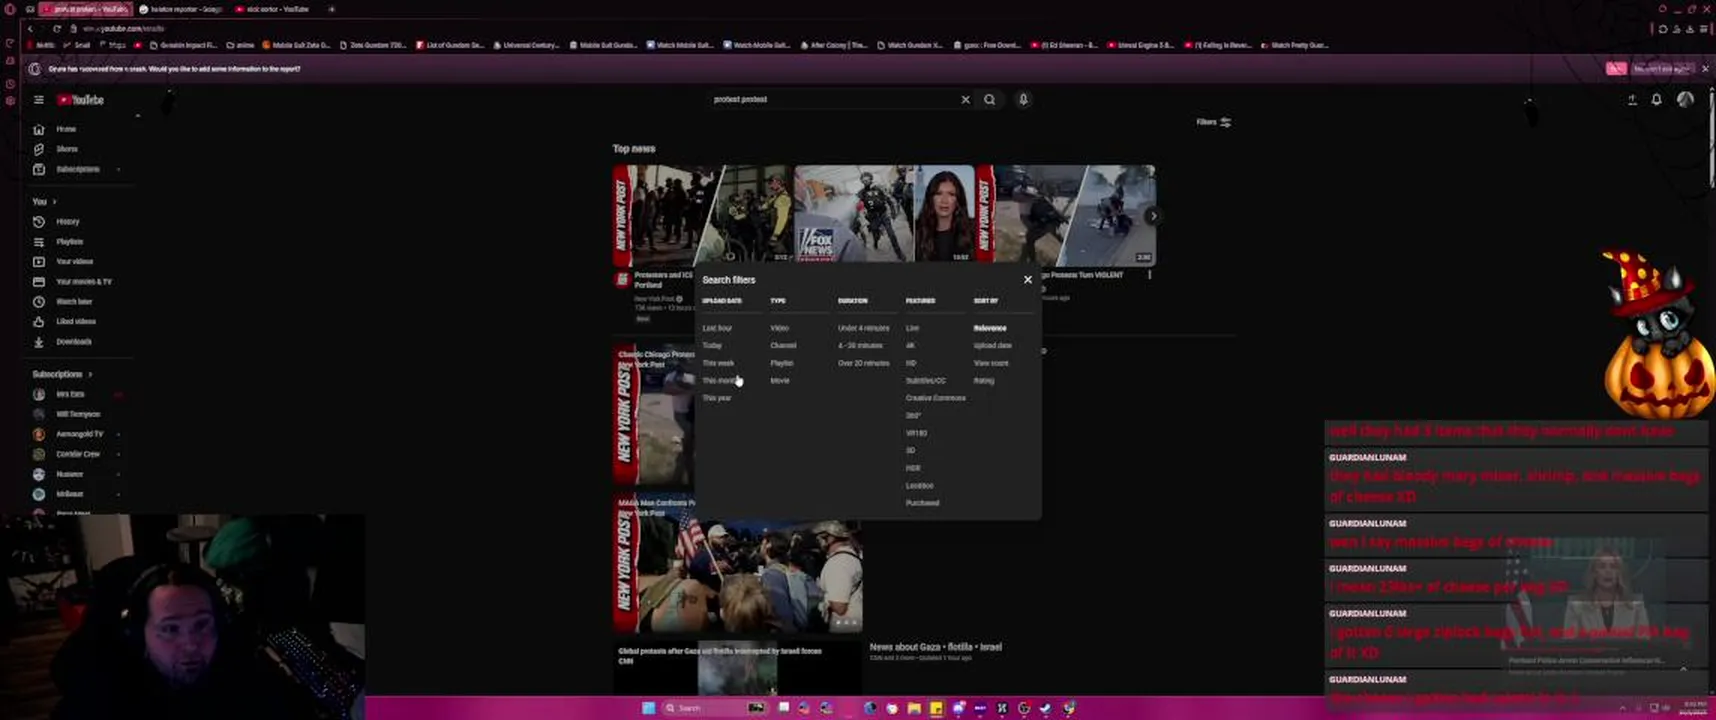Filter by Last hour upload date

(x=717, y=328)
